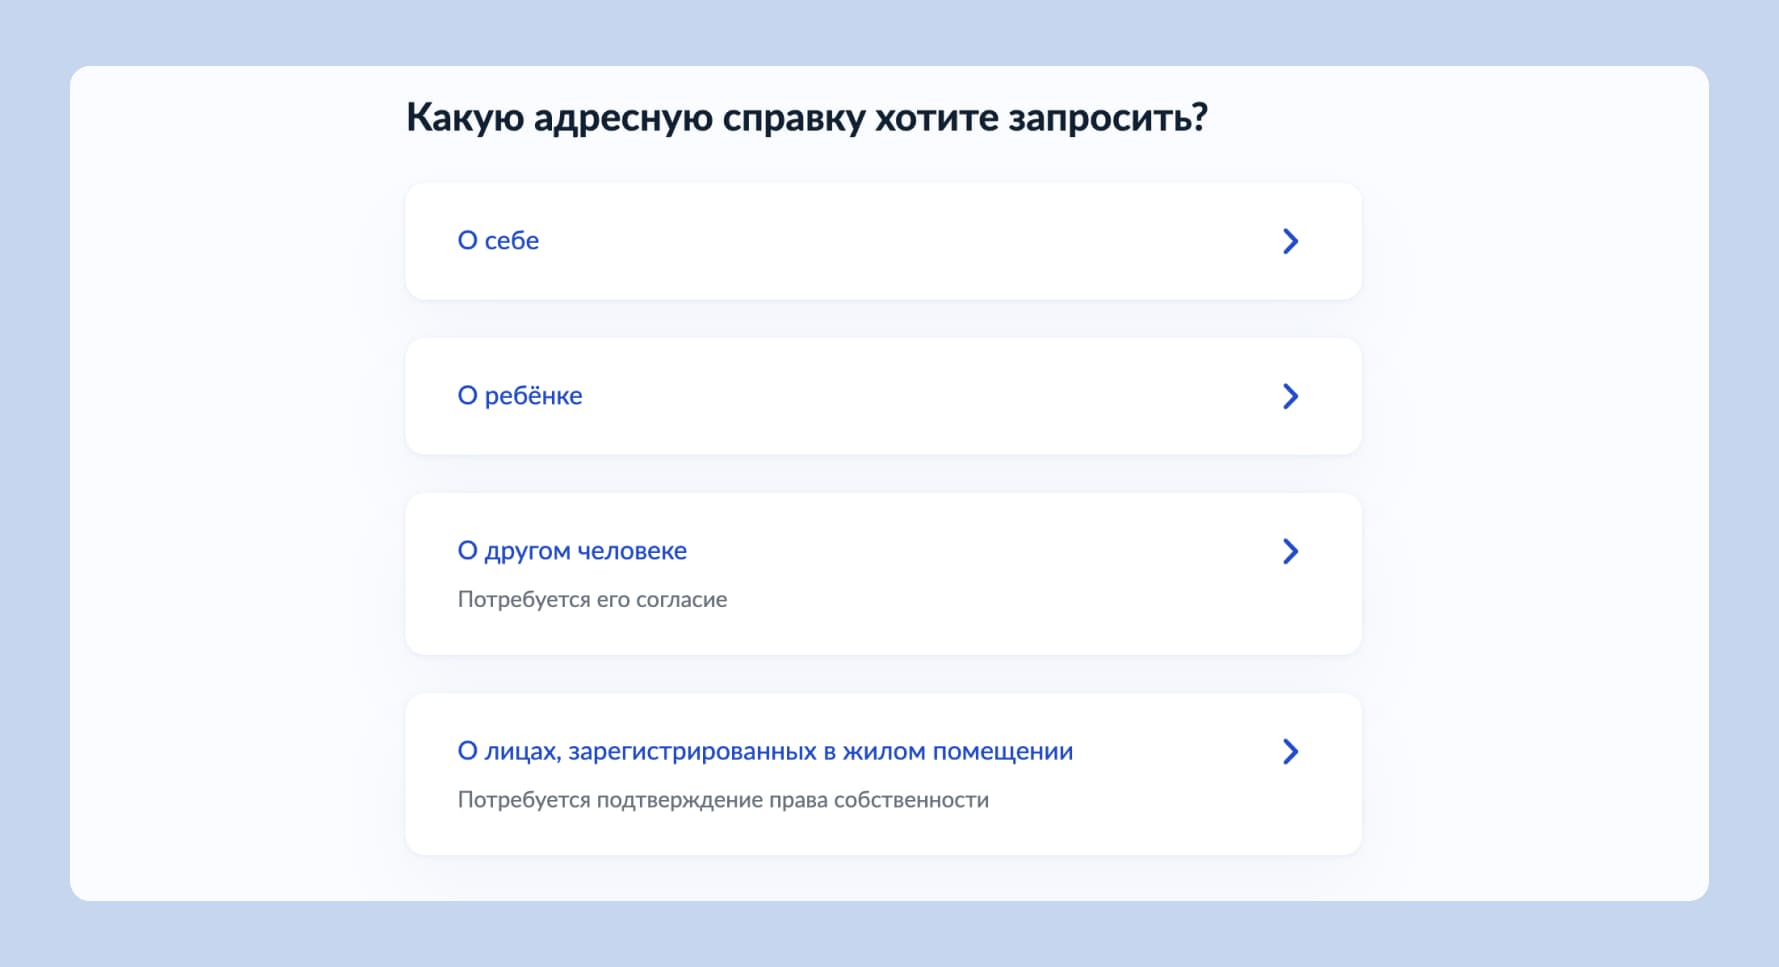1779x967 pixels.
Task: Click 'Потребуется подтверждение права собственности' note
Action: pos(723,800)
